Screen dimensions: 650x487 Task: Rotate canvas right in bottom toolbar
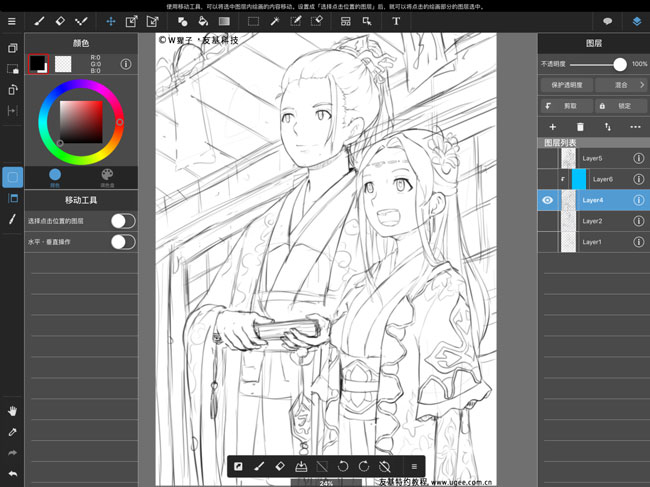[364, 467]
